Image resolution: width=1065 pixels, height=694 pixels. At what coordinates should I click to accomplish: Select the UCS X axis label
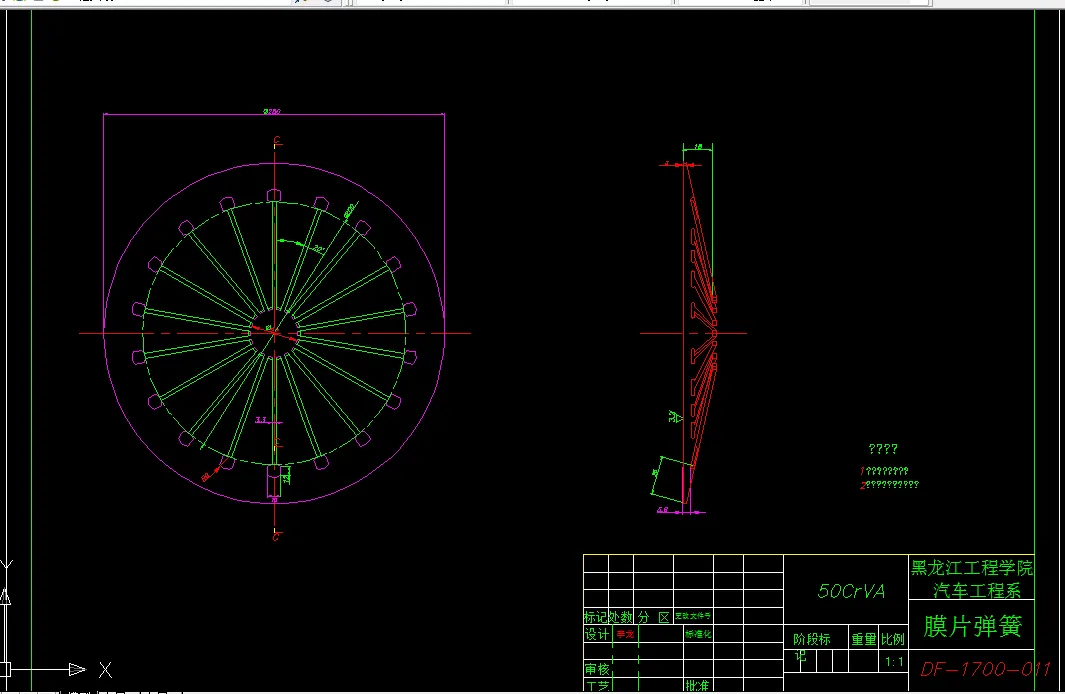105,670
